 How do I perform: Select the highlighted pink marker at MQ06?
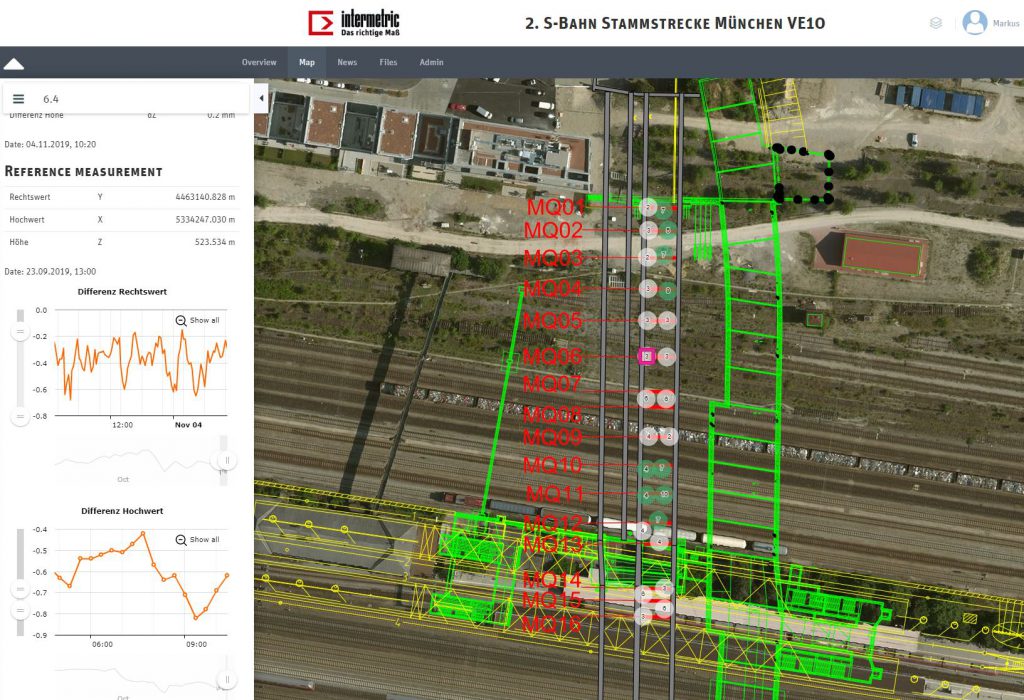pyautogui.click(x=646, y=356)
